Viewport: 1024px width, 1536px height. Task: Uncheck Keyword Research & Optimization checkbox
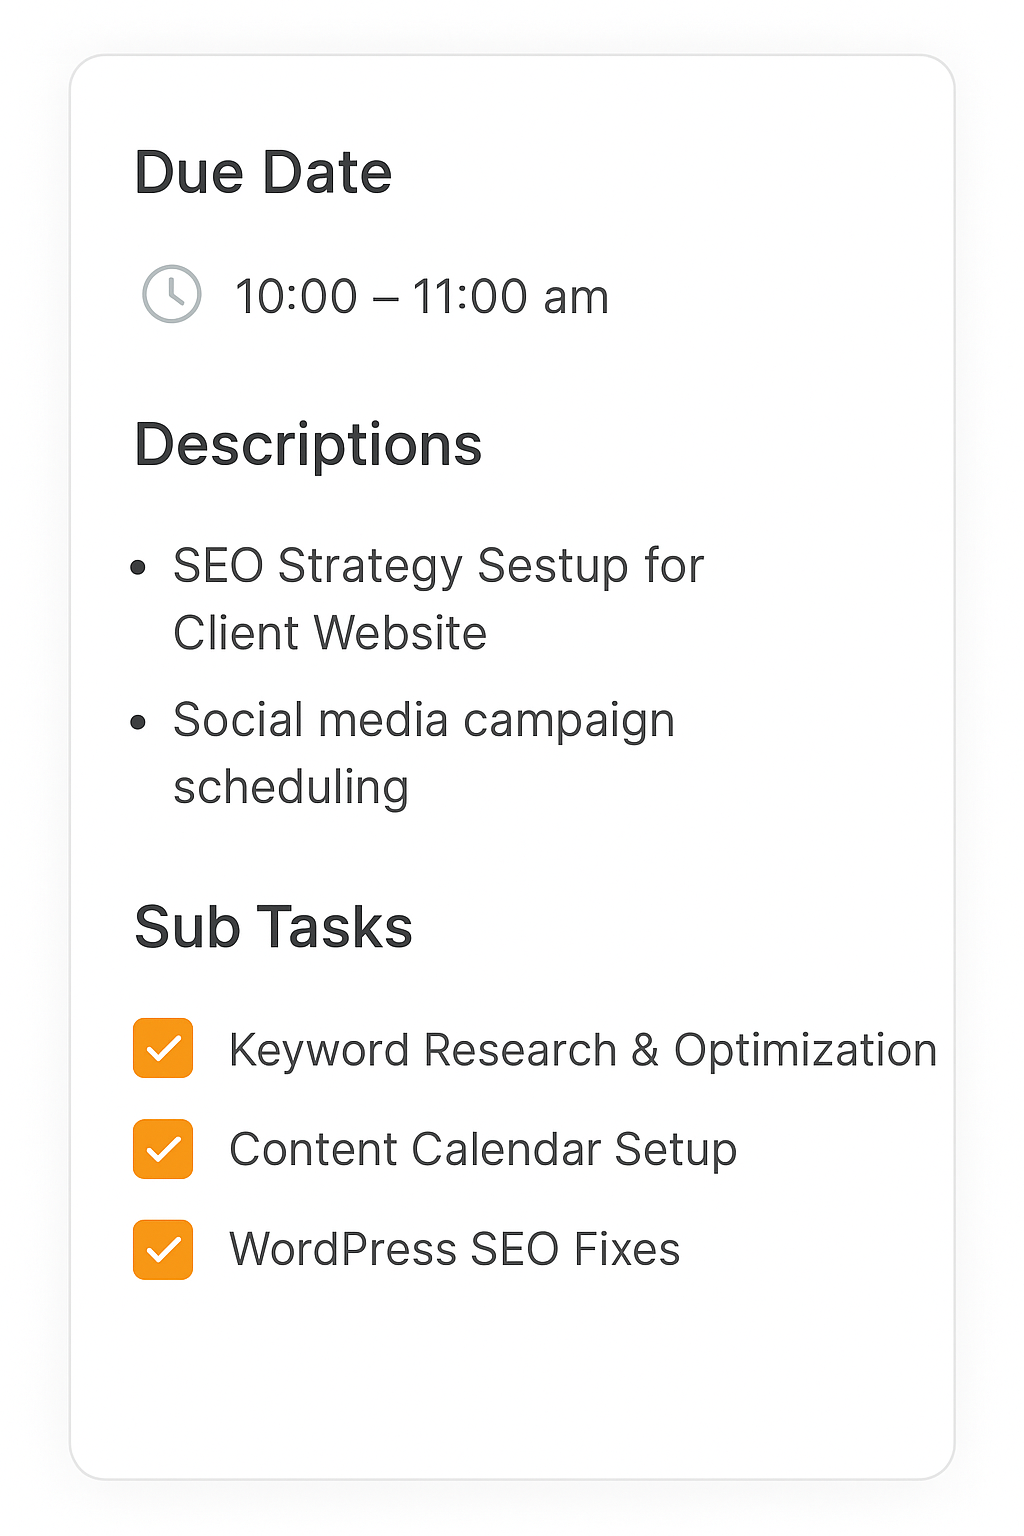point(163,1048)
